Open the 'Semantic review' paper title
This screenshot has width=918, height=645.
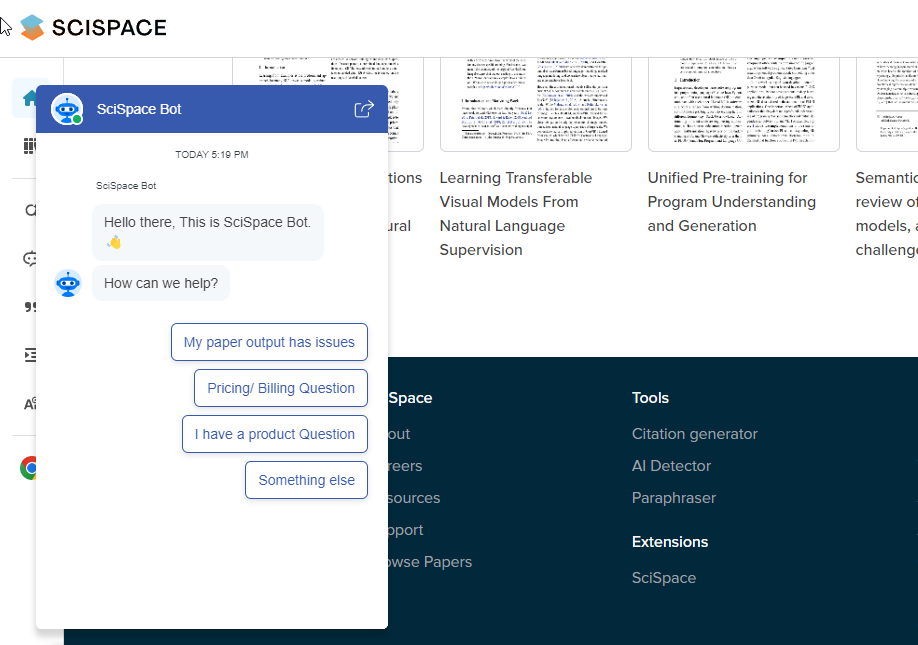tap(886, 214)
